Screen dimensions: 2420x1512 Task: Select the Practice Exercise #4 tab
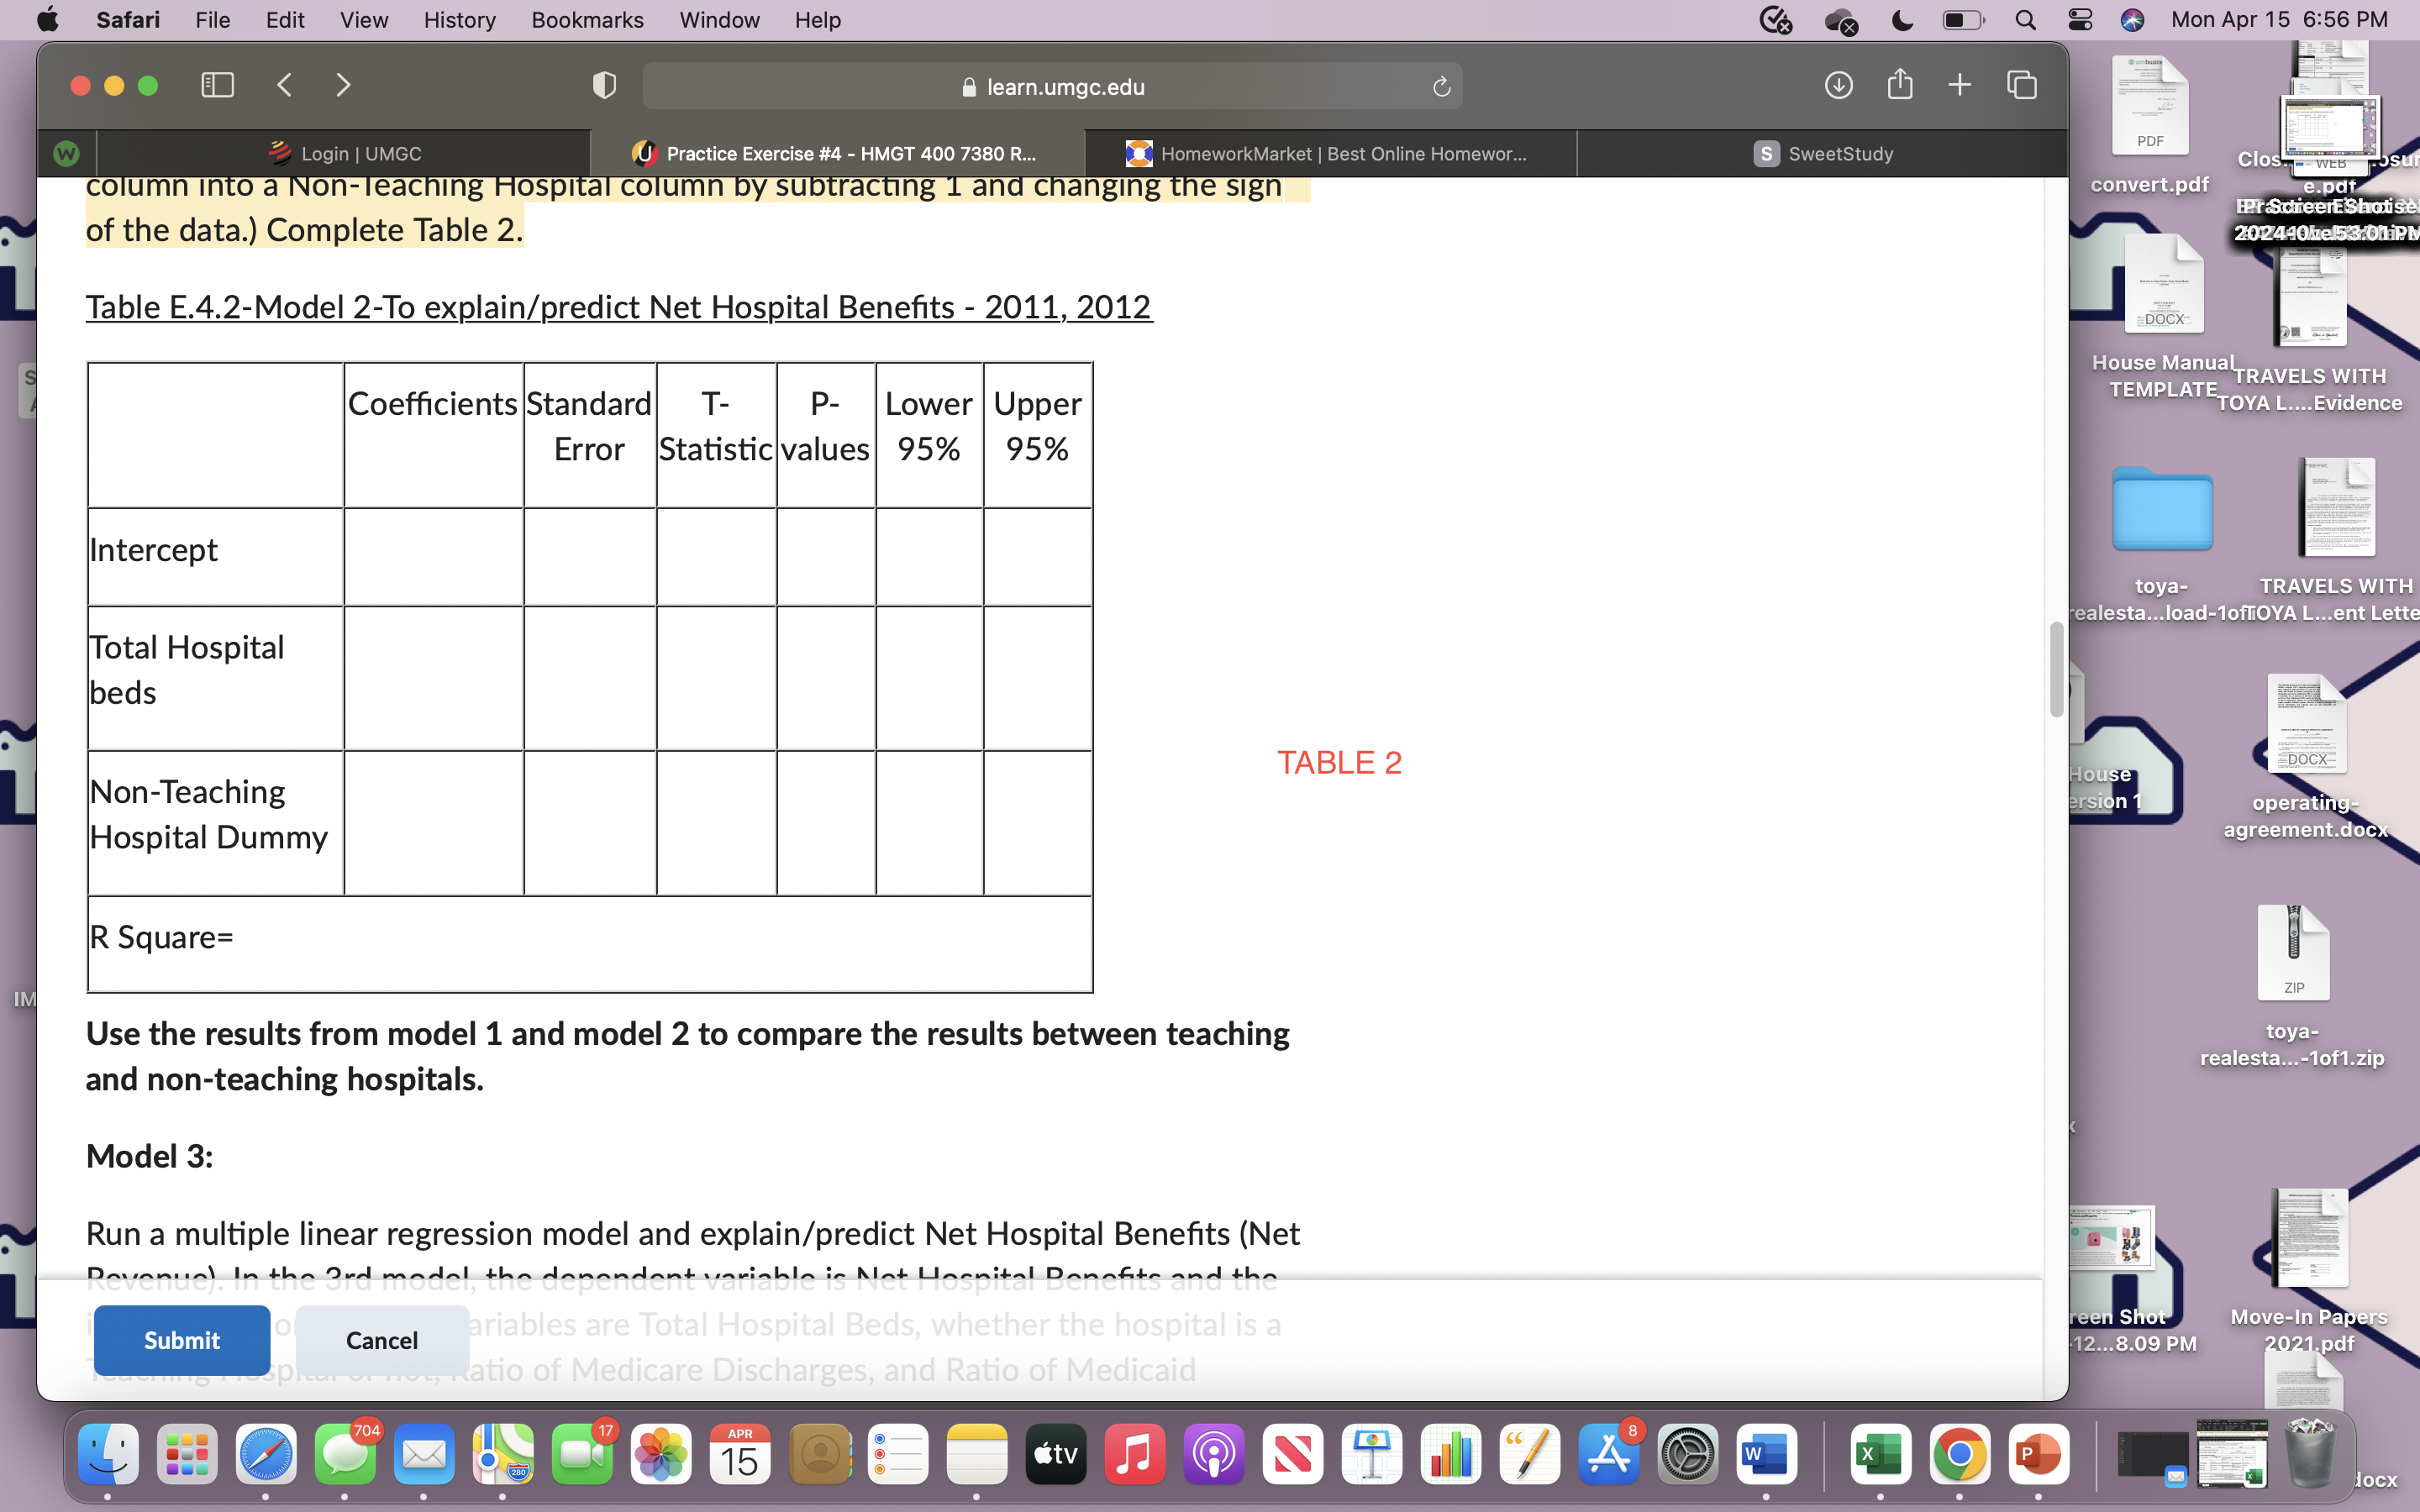838,153
